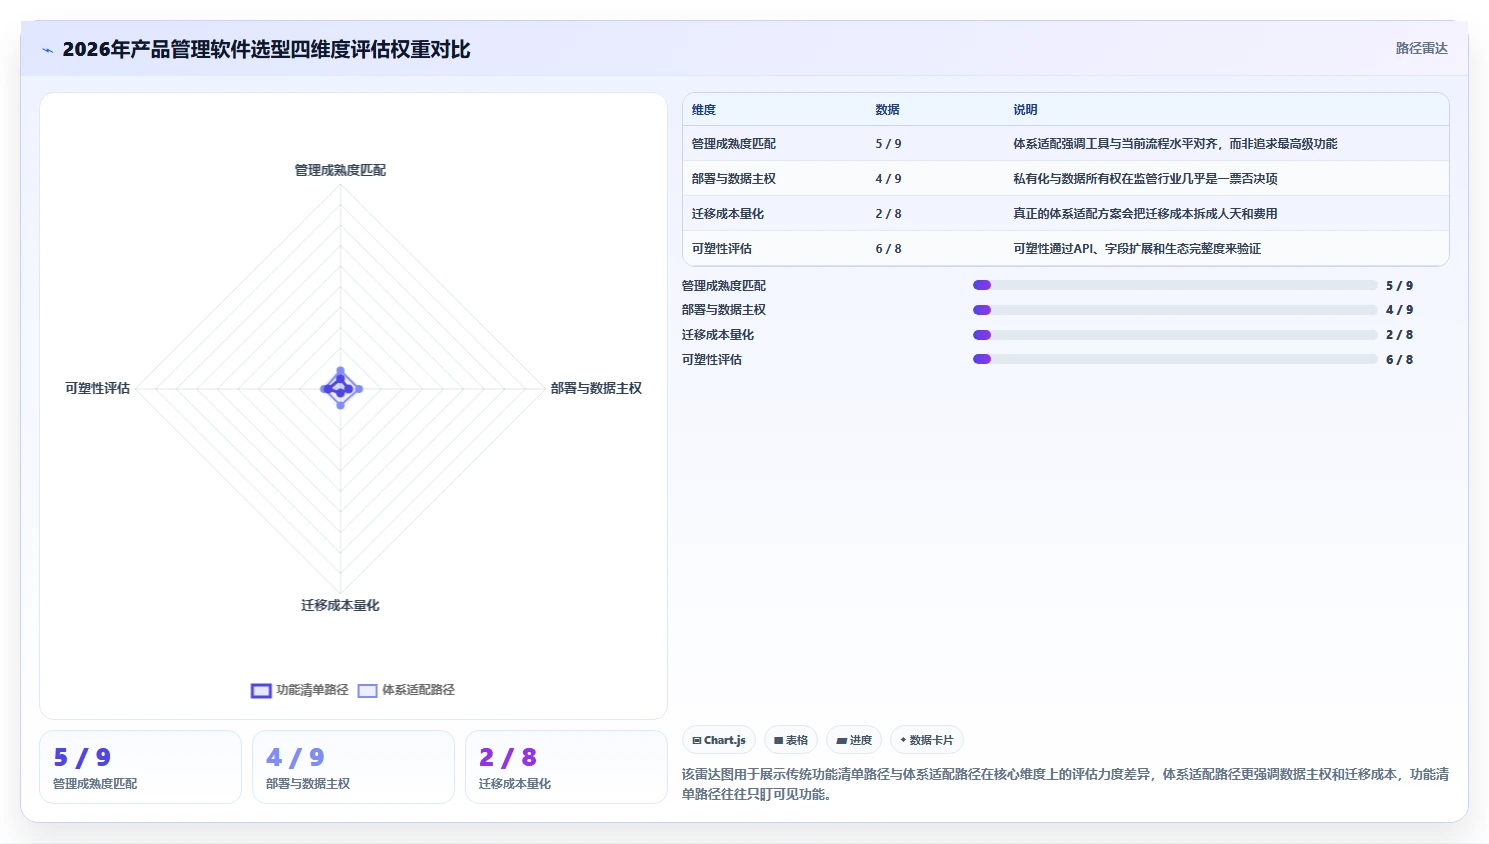This screenshot has height=844, width=1489.
Task: Toggle the 功能清单路径 legend swatch
Action: (261, 690)
